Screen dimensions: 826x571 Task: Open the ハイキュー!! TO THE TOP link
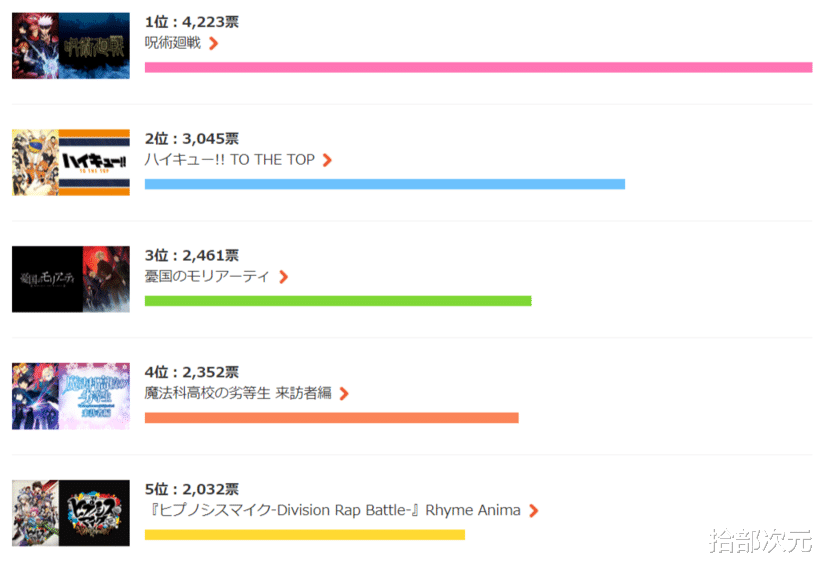click(x=230, y=160)
